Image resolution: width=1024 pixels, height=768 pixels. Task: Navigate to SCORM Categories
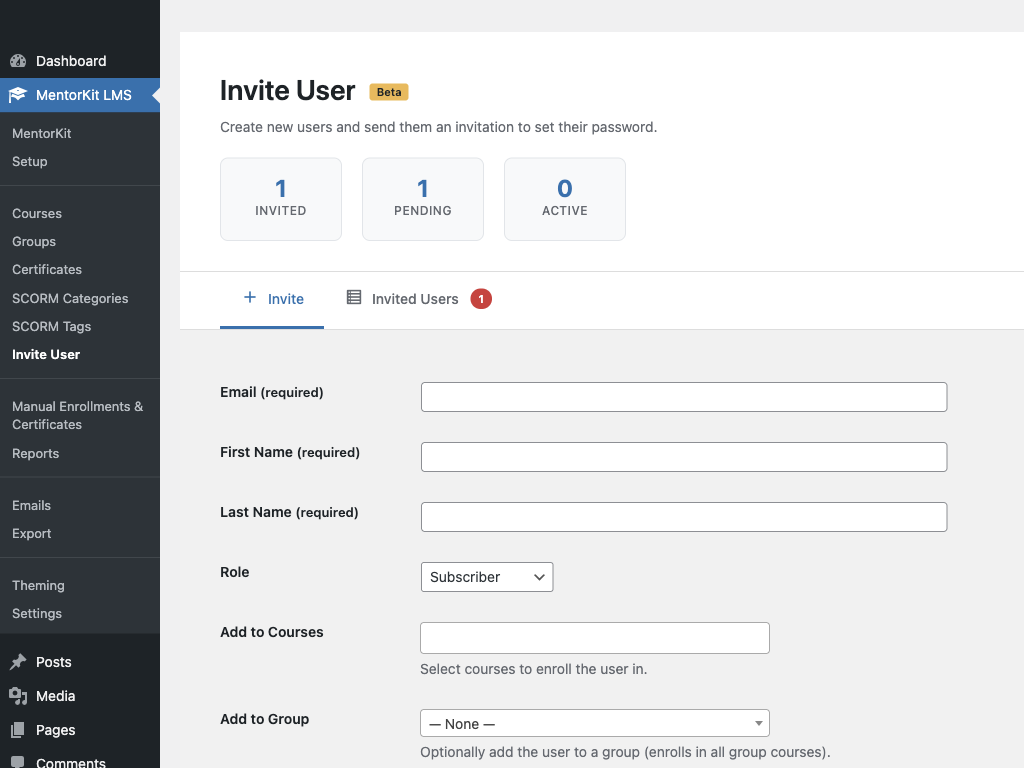(x=70, y=298)
